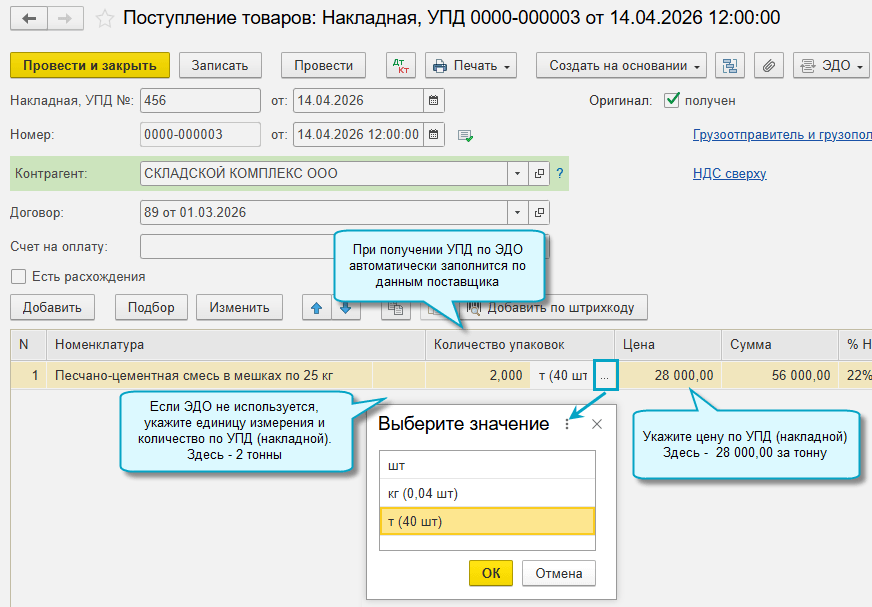Viewport: 872px width, 607px height.
Task: Click N column header
Action: click(x=28, y=344)
